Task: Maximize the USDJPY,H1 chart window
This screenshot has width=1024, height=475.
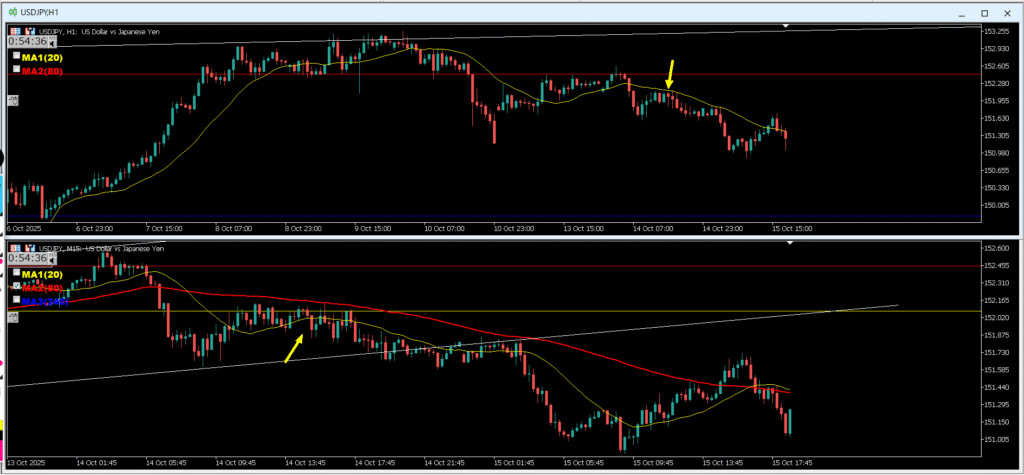Action: (984, 12)
